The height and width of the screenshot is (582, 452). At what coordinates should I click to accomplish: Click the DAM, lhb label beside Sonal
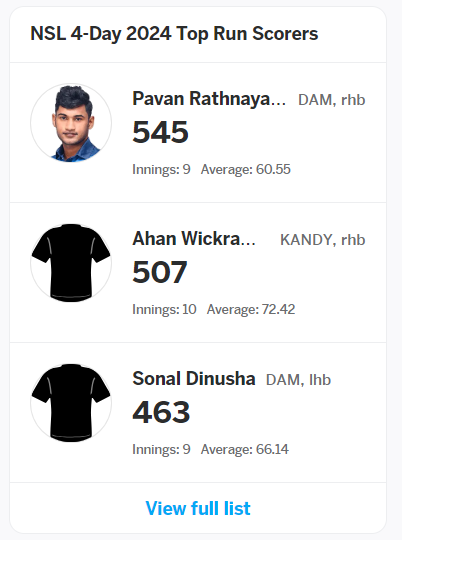[298, 380]
